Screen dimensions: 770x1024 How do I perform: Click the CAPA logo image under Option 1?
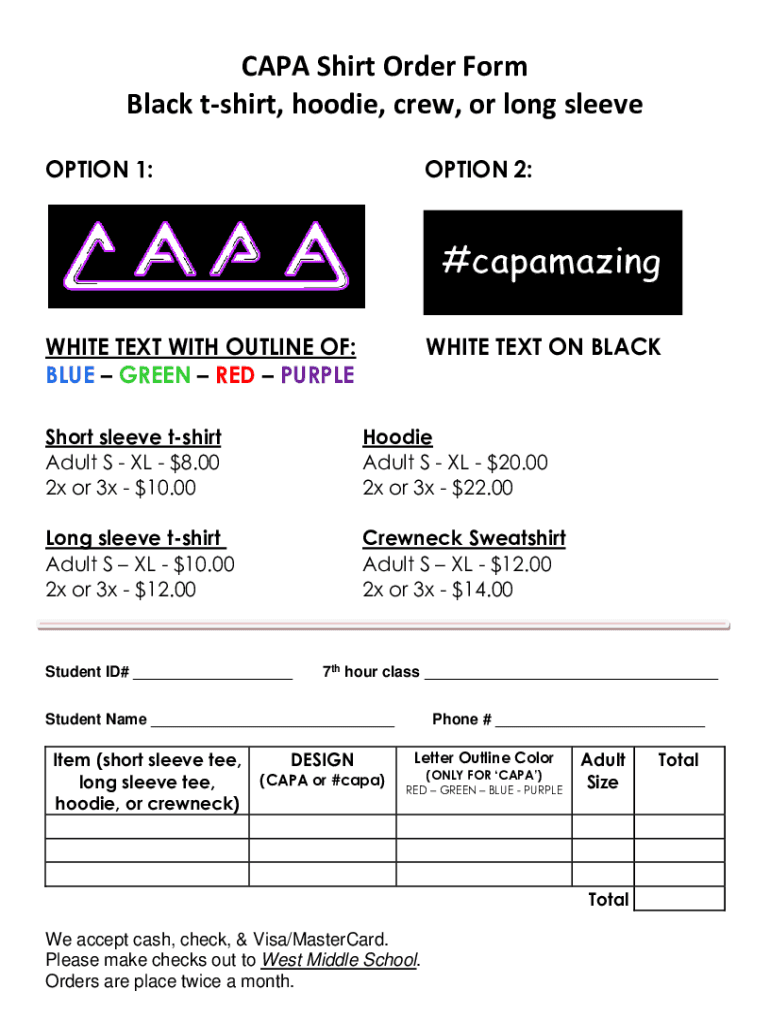point(207,256)
